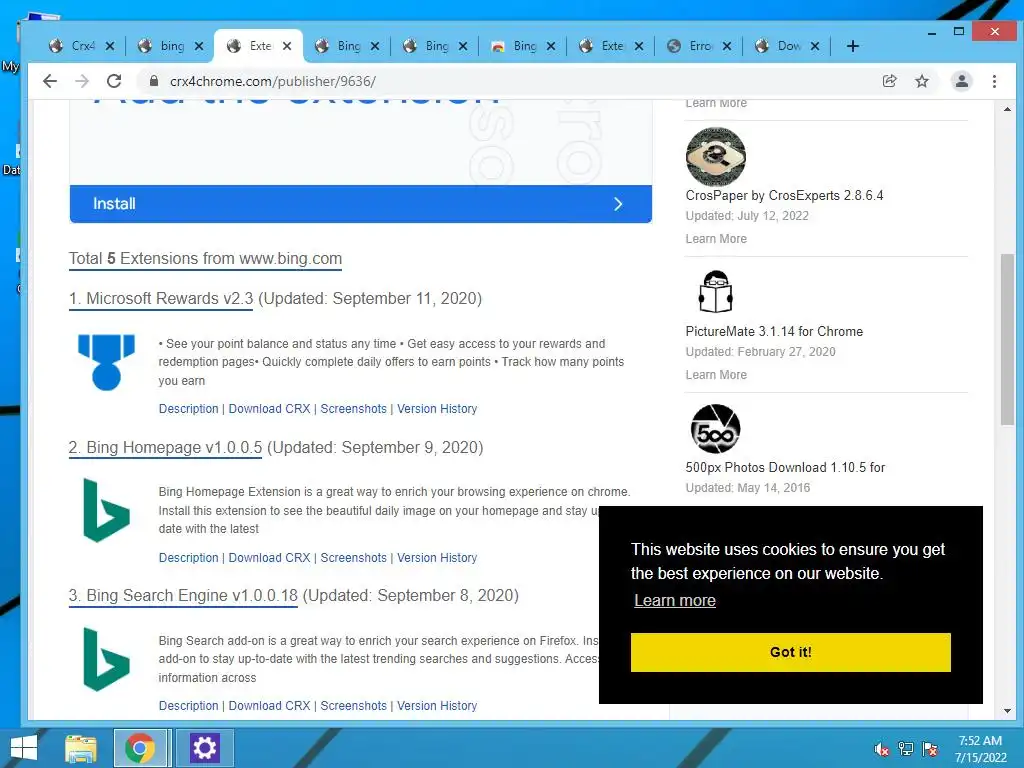
Task: Download CRX for Bing Homepage
Action: (x=269, y=558)
